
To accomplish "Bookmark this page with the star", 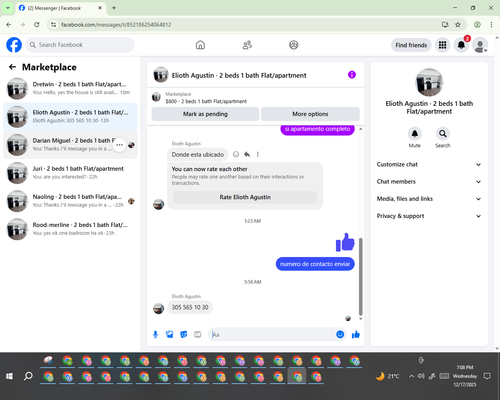I will pos(458,24).
